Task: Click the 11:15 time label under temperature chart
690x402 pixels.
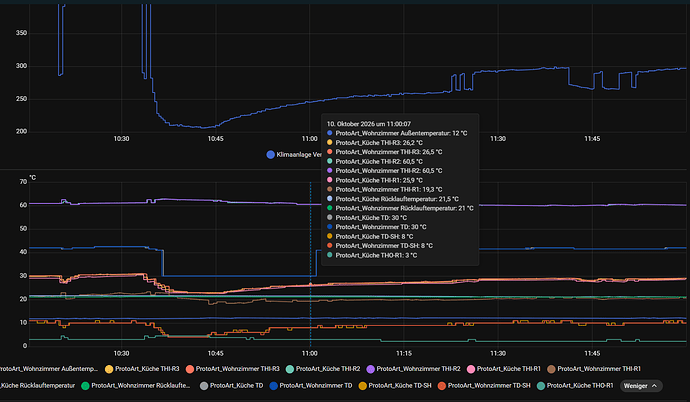Action: click(404, 353)
